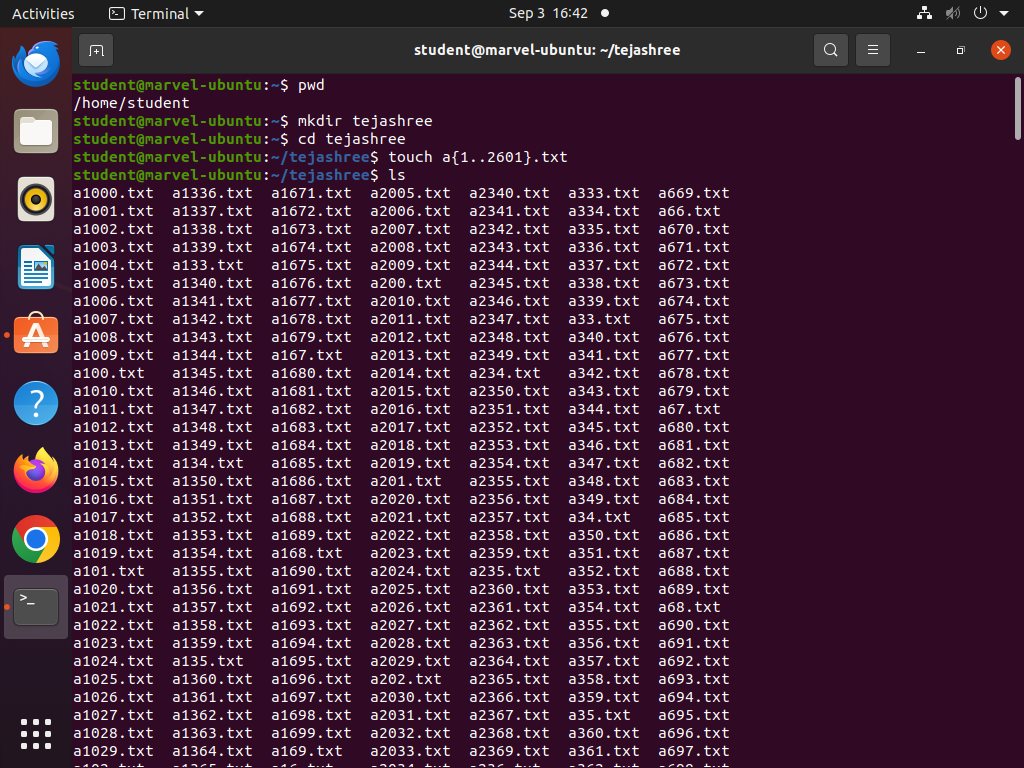Click file name a200.txt

click(x=406, y=283)
